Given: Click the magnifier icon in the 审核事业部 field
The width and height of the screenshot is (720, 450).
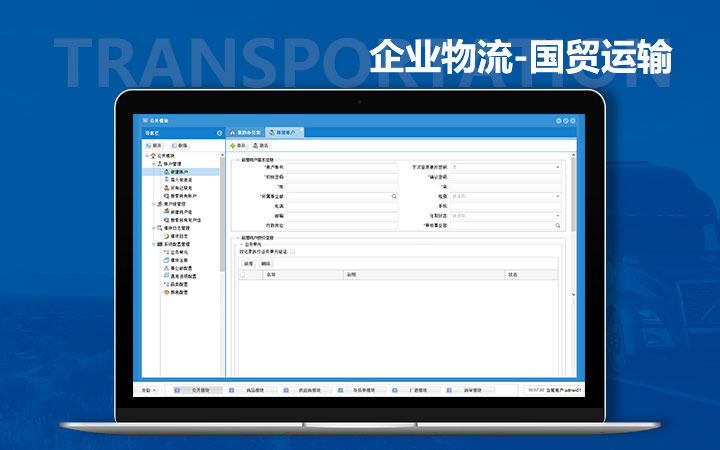Looking at the screenshot, I should tap(558, 225).
